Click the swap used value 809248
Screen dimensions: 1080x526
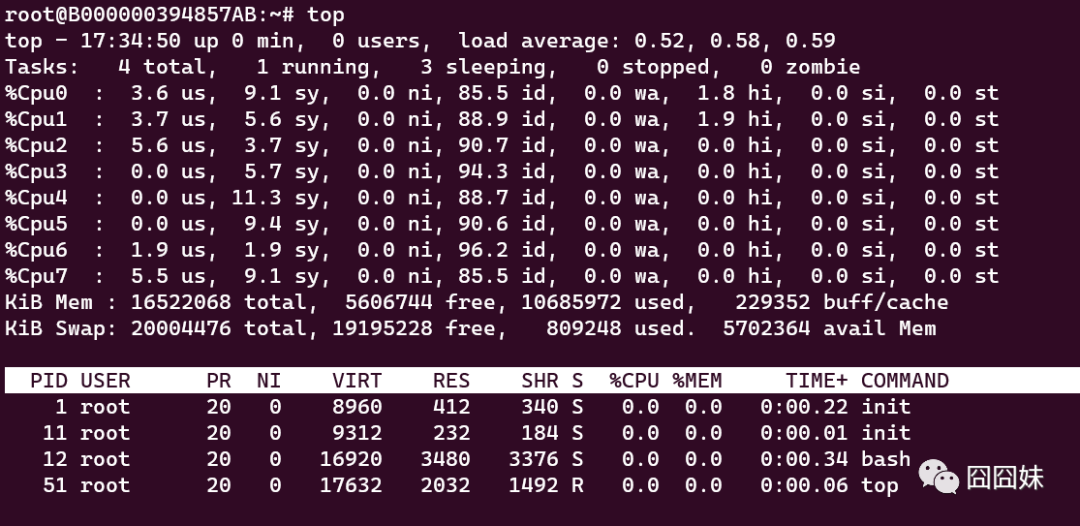(583, 328)
